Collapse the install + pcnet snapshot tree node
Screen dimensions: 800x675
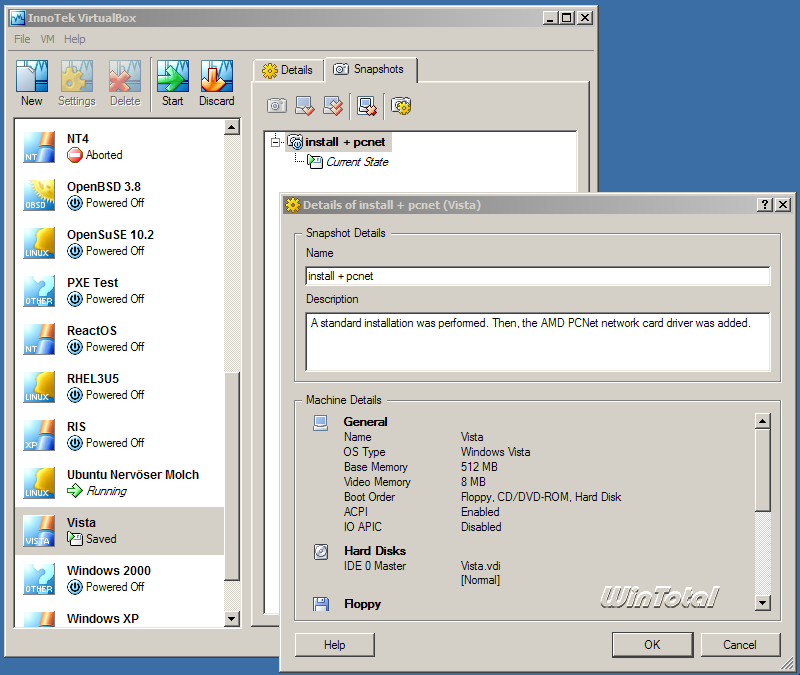(276, 142)
